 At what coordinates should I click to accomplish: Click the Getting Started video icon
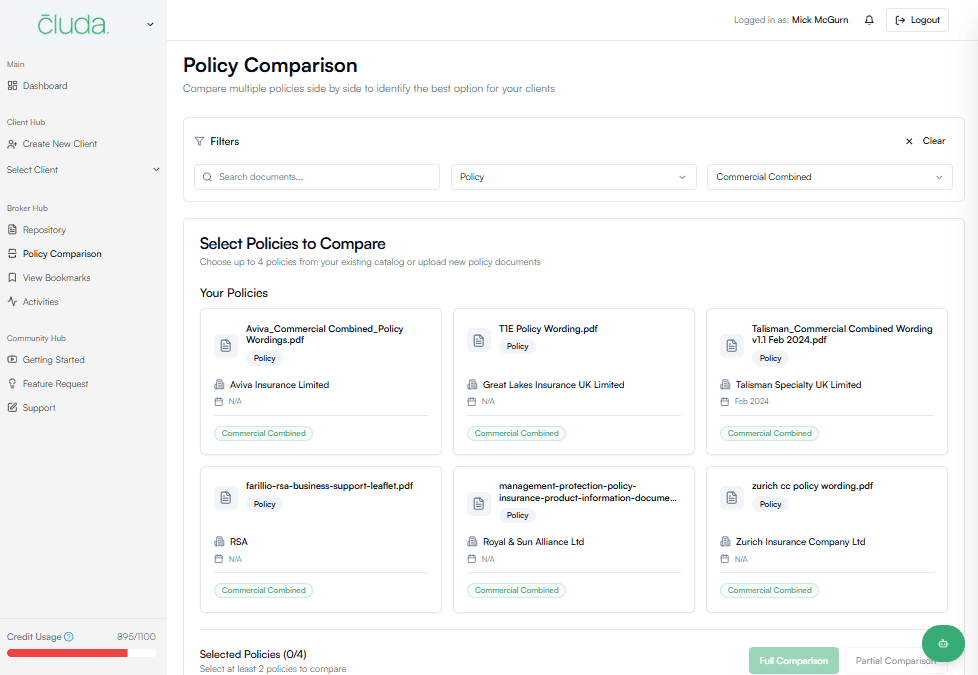(x=12, y=359)
